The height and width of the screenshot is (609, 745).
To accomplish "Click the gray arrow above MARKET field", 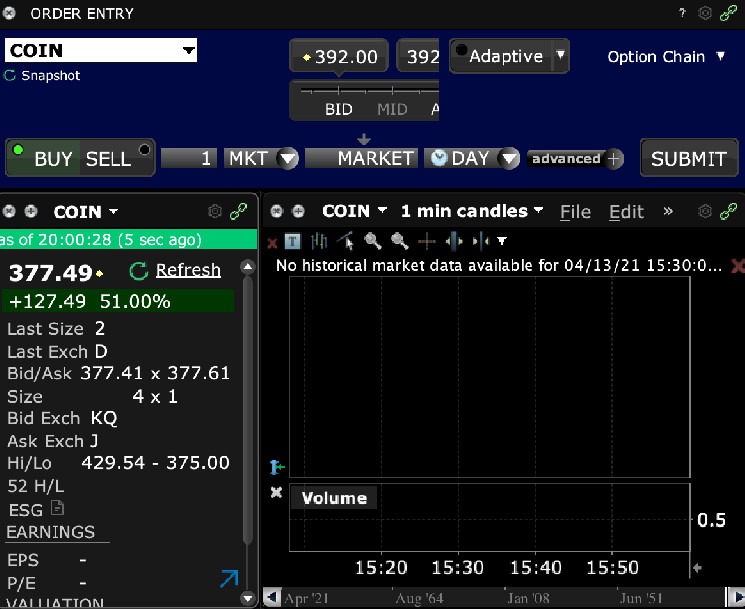I will (x=364, y=139).
